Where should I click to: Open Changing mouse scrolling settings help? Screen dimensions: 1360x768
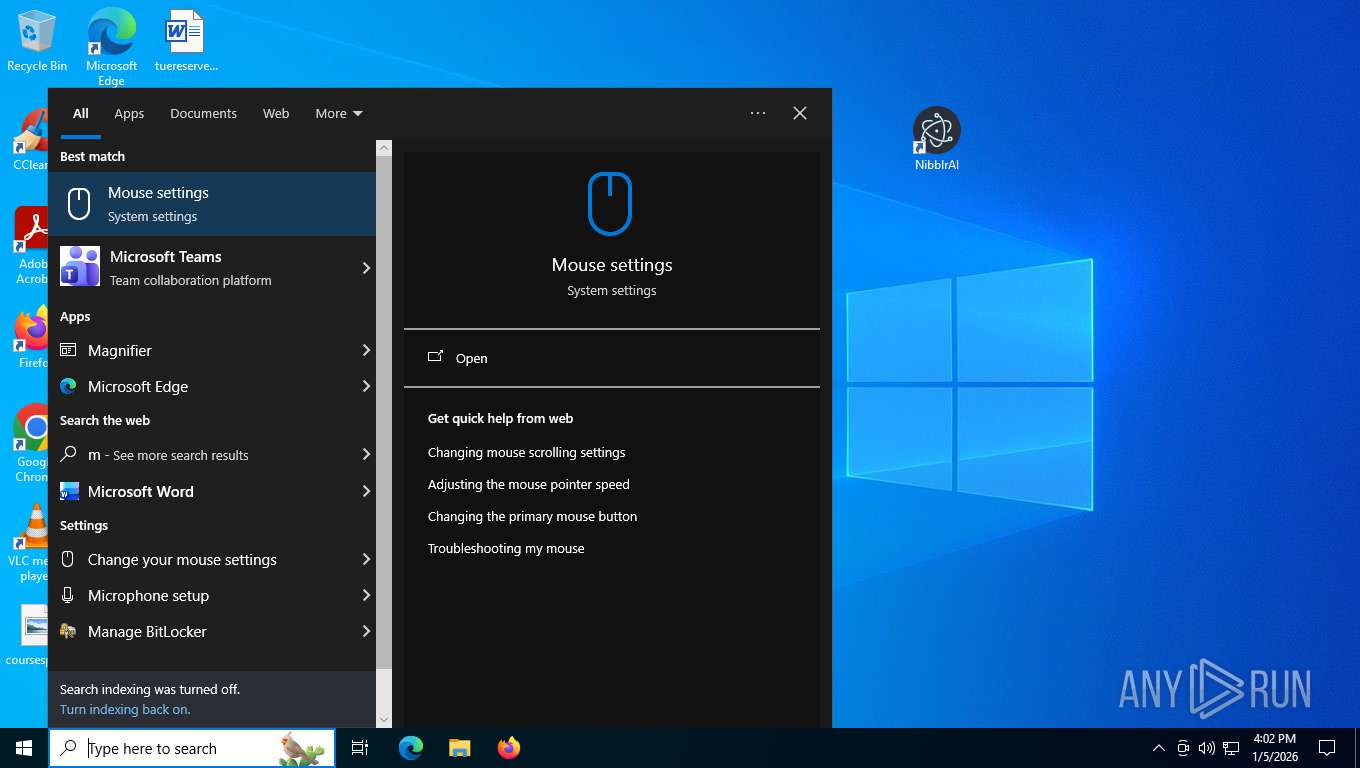(x=527, y=452)
